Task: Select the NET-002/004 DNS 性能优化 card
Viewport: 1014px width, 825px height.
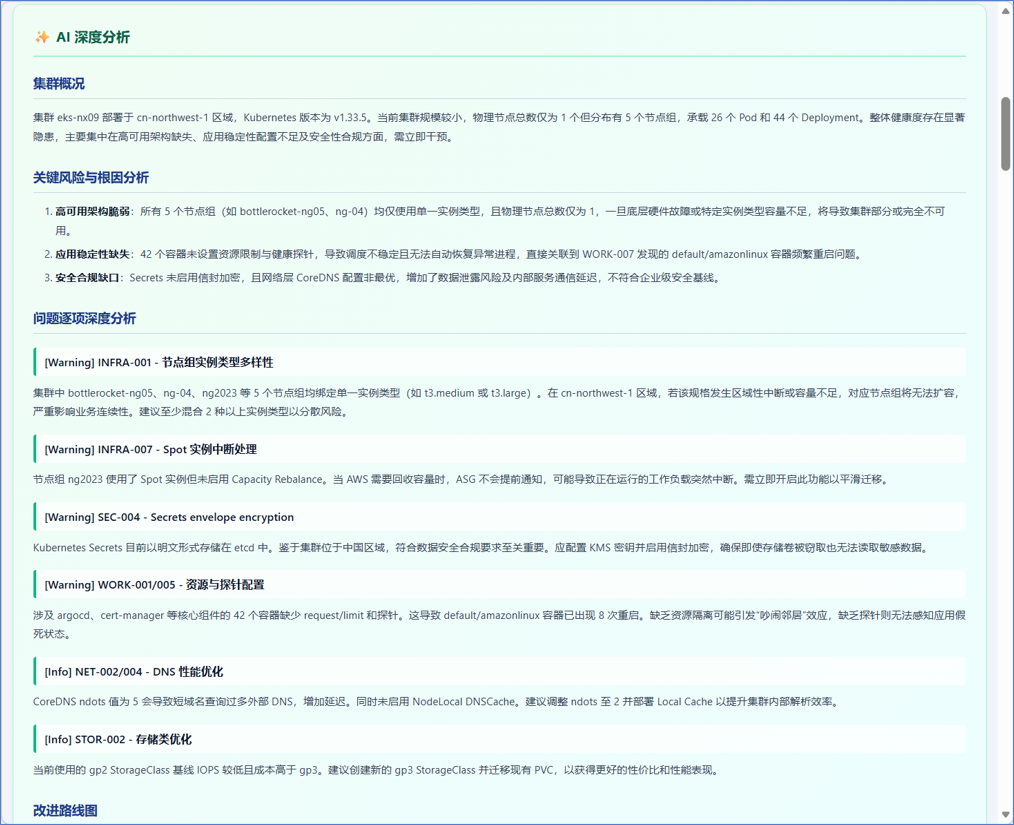Action: 500,672
